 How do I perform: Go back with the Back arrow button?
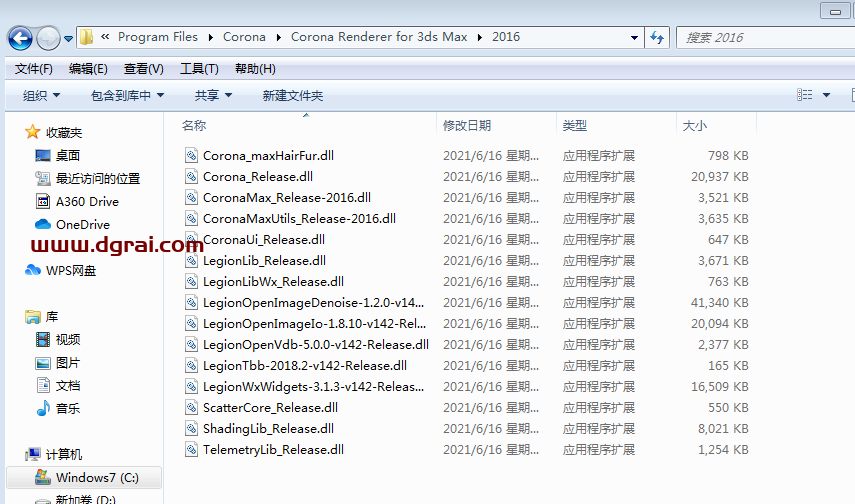[20, 38]
